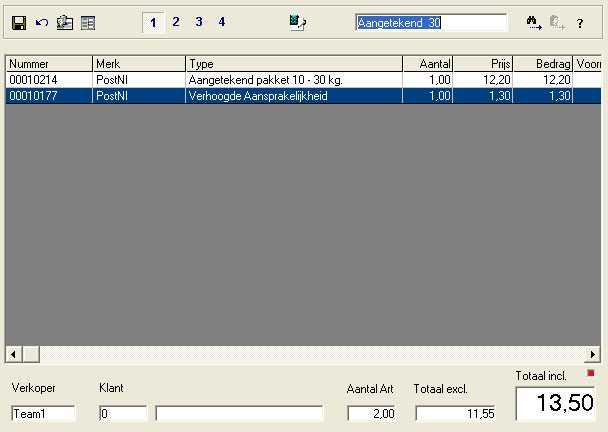Open tab 3
Screen dimensions: 608x432
tap(199, 22)
